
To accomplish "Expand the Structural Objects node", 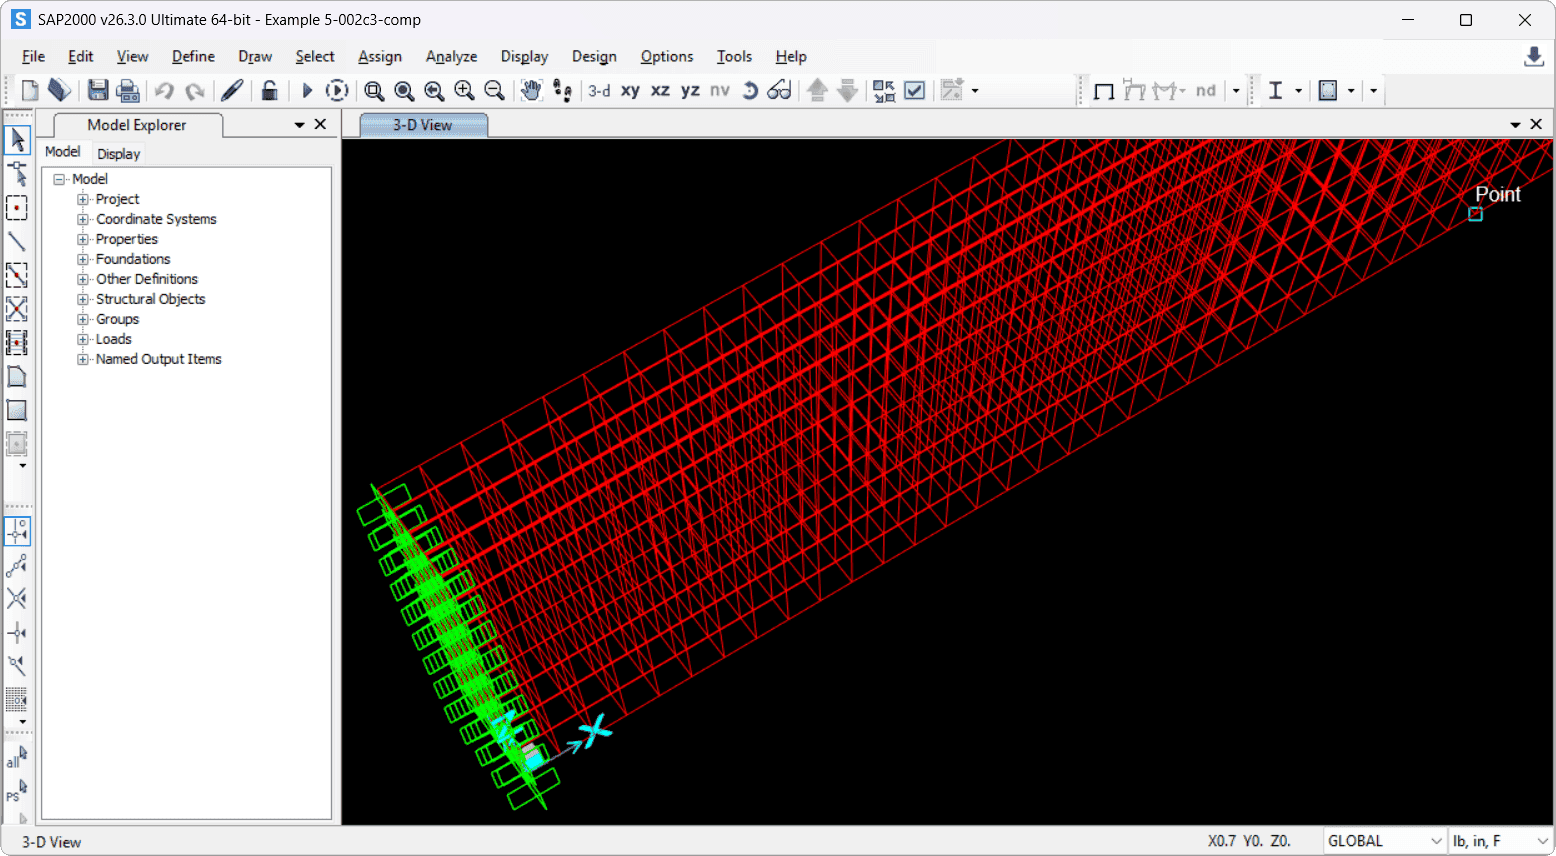I will coord(83,299).
